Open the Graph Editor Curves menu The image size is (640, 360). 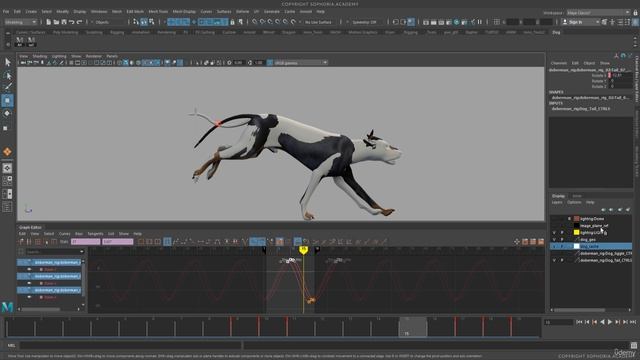pyautogui.click(x=64, y=234)
